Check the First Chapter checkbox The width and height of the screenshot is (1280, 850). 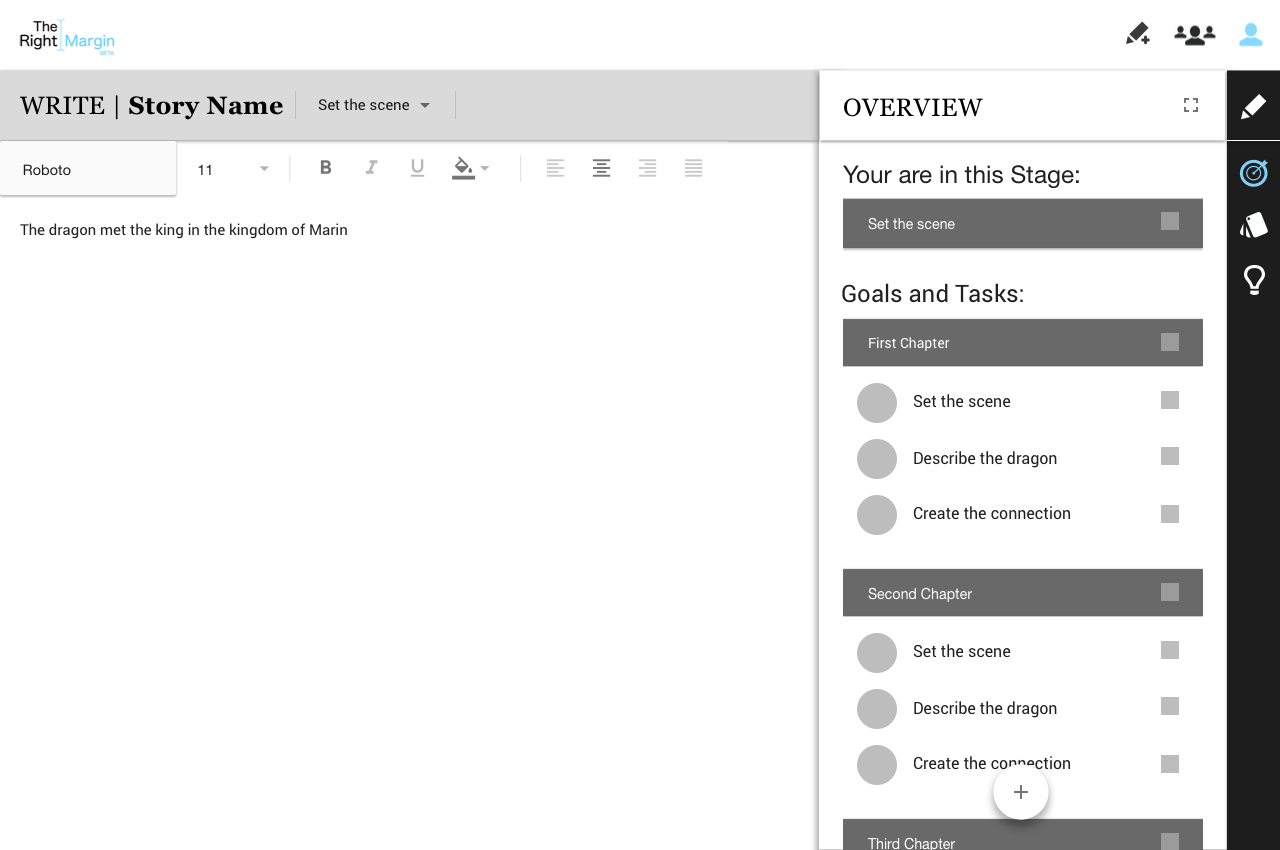click(1170, 342)
